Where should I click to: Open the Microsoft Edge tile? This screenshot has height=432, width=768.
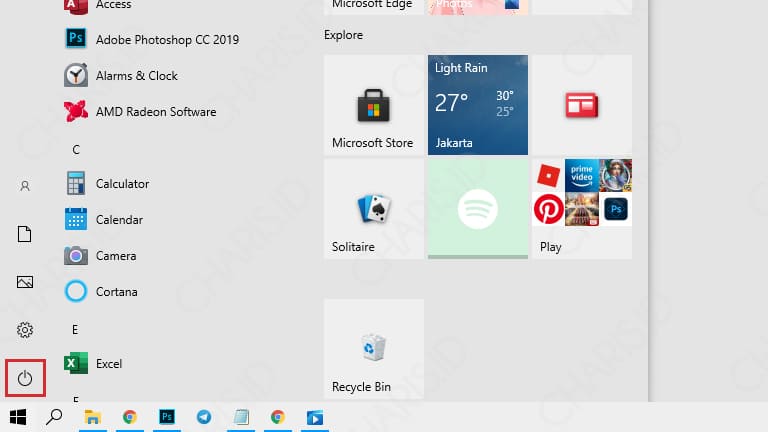pos(374,7)
